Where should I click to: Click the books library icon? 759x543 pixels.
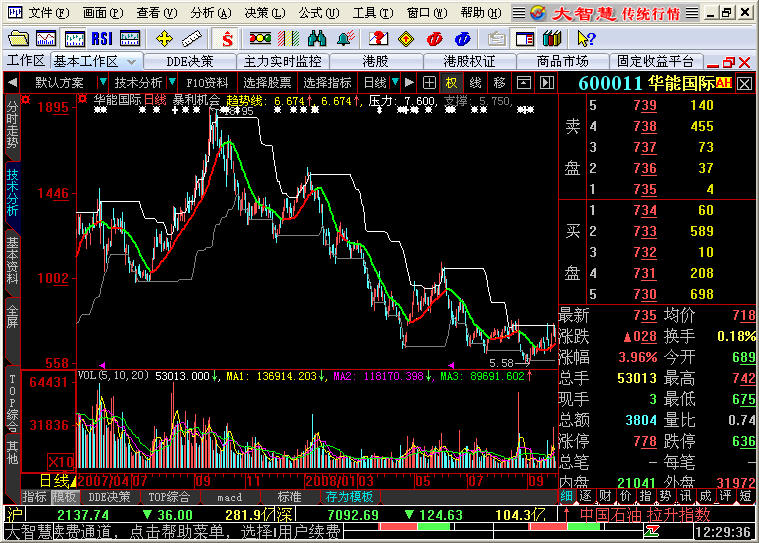point(552,38)
